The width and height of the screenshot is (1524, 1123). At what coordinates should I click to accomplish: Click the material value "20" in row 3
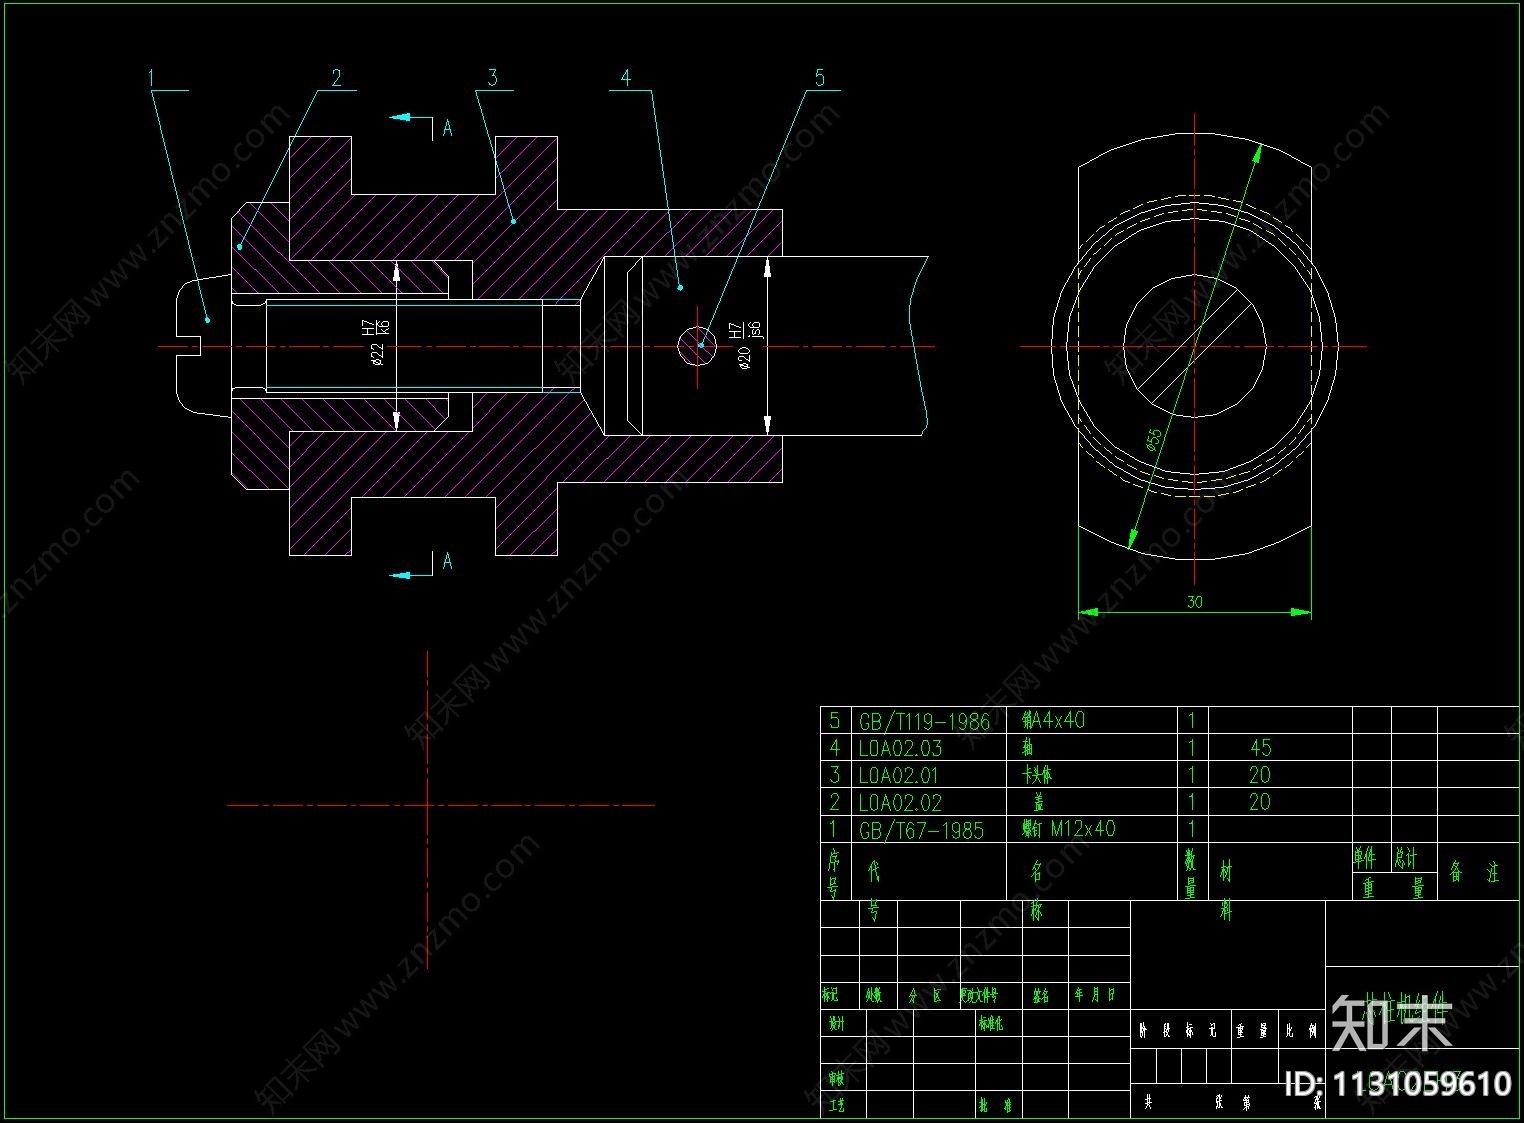(x=1260, y=774)
